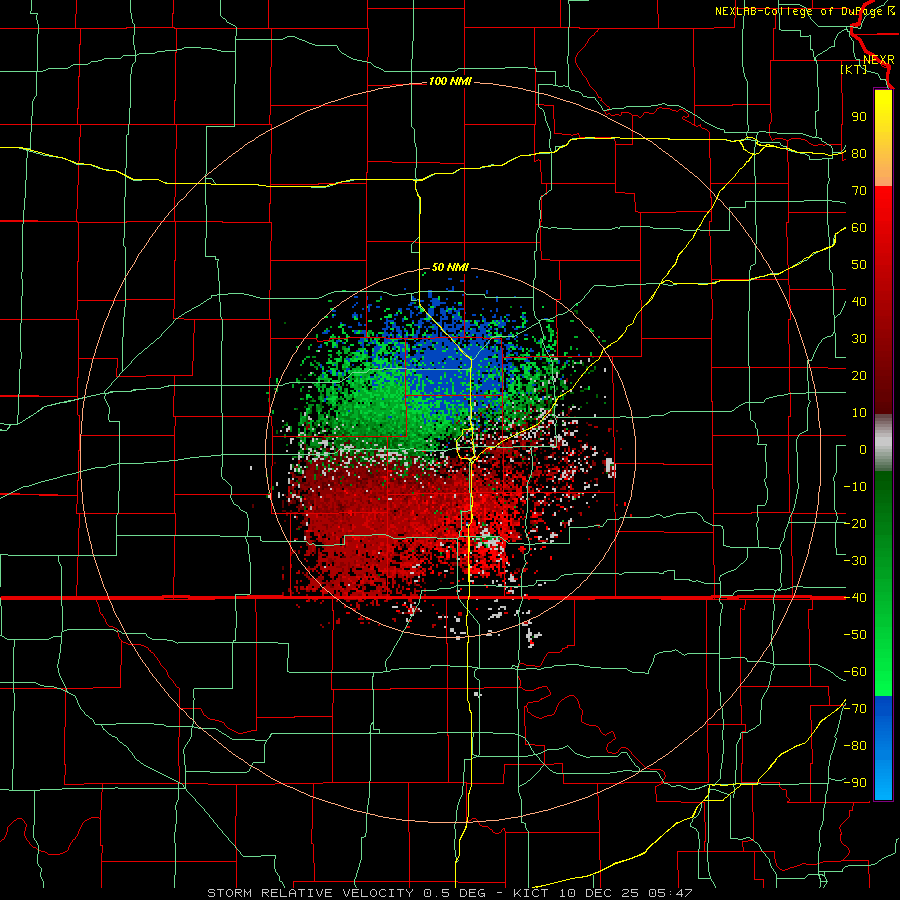Click the positive "60" color scale label
Viewport: 900px width, 900px height.
[859, 228]
